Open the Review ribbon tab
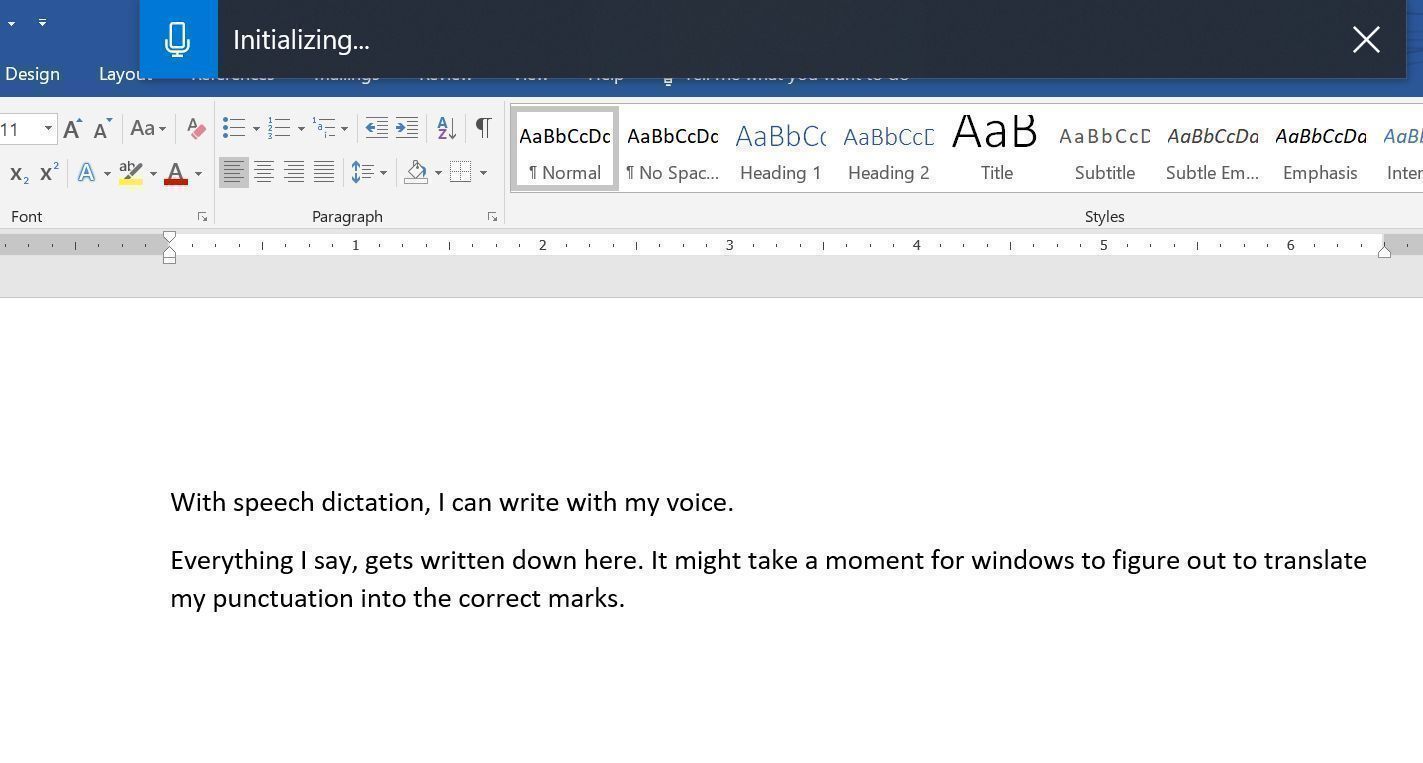1423x763 pixels. [446, 73]
